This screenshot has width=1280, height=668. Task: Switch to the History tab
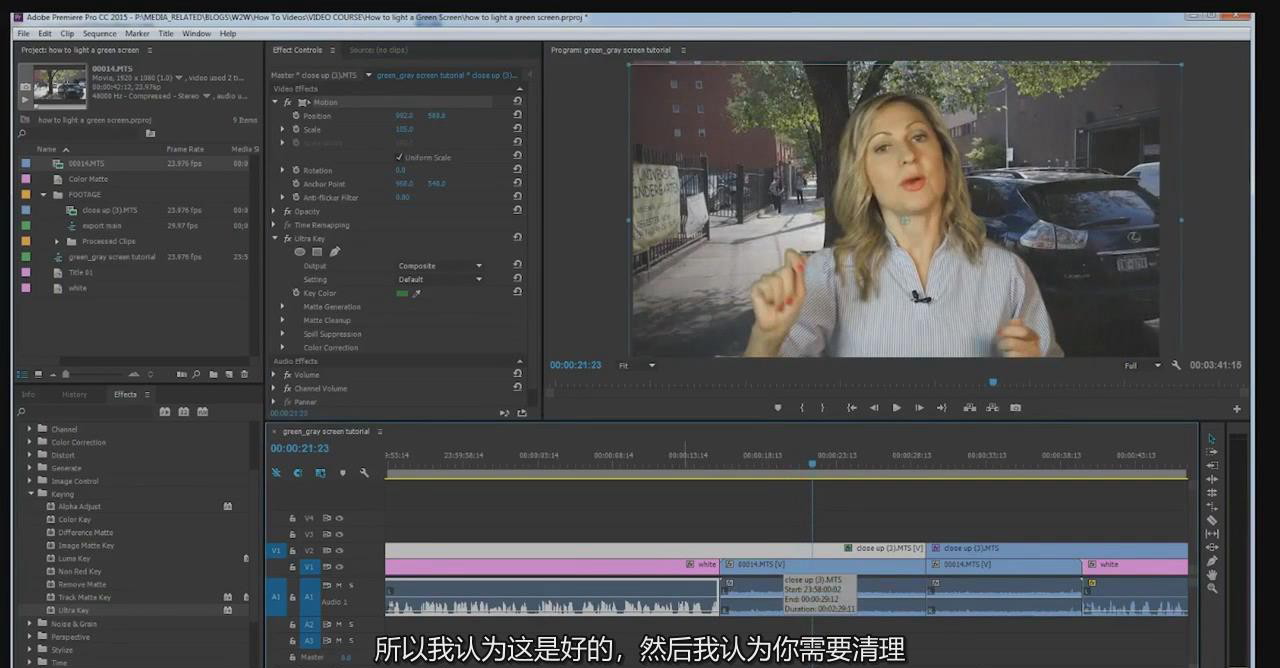(x=74, y=395)
